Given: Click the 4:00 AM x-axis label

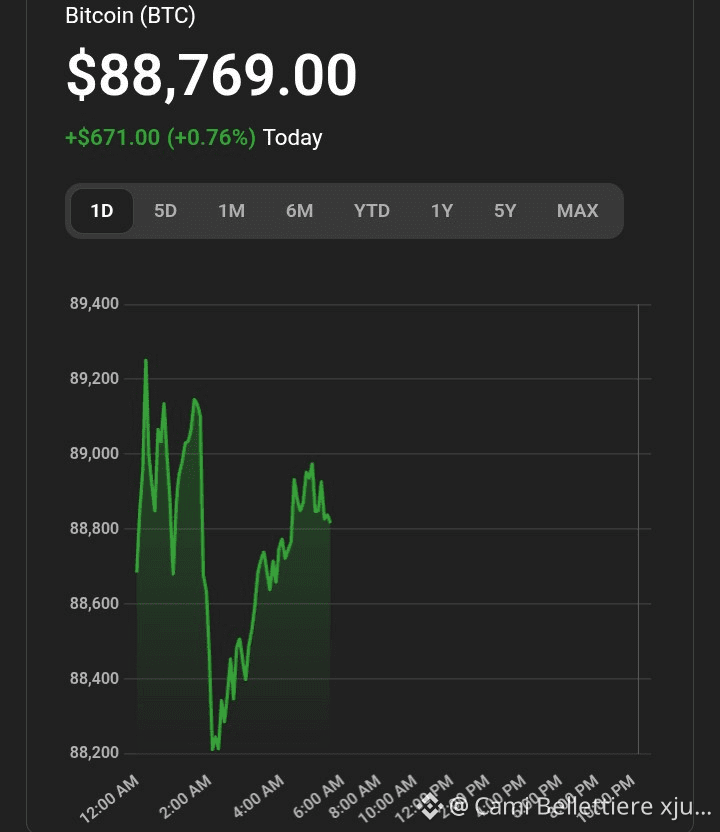Looking at the screenshot, I should pyautogui.click(x=259, y=797).
